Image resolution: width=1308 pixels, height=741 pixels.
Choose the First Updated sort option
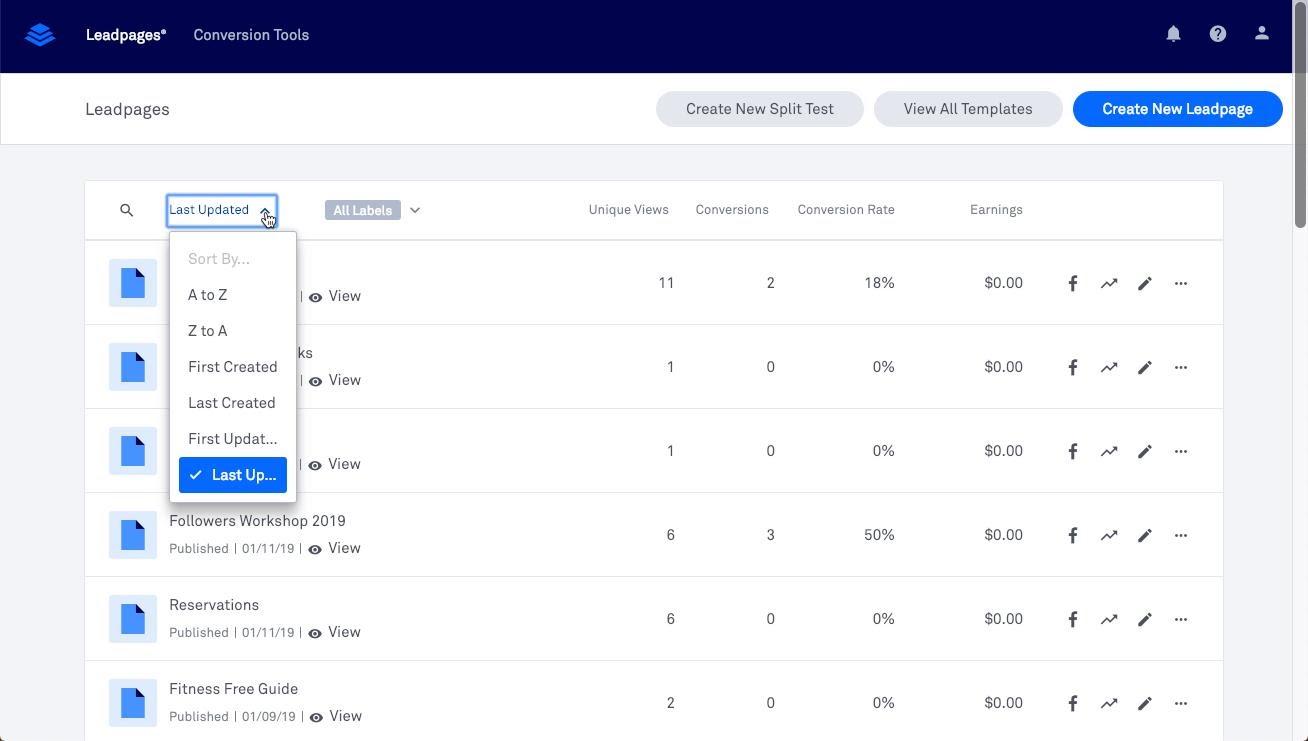coord(233,439)
